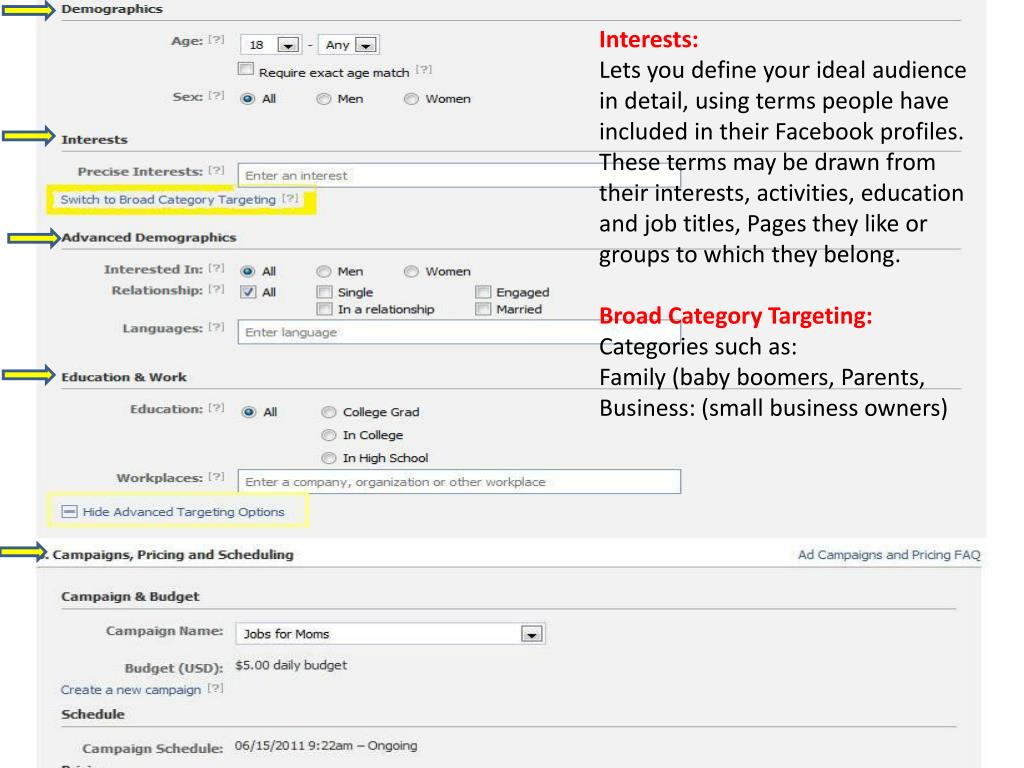This screenshot has height=768, width=1024.
Task: Select the In High School option
Action: point(328,458)
